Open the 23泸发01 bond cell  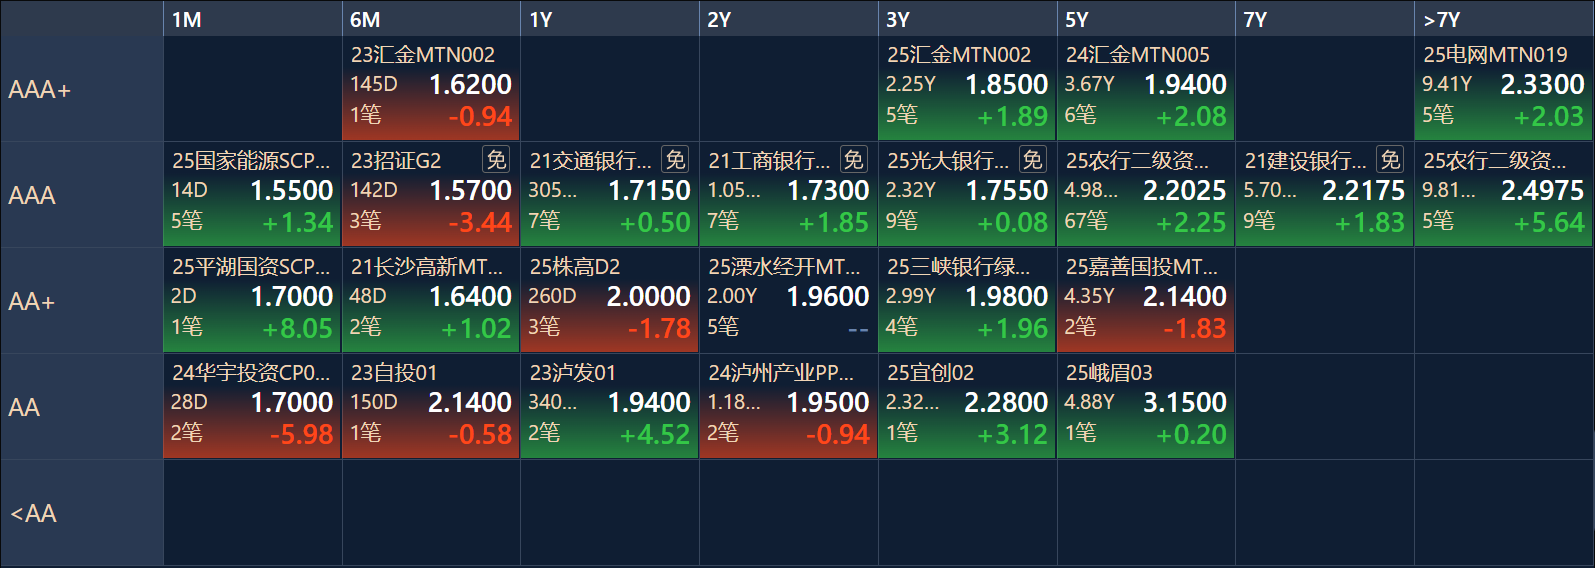pos(609,406)
